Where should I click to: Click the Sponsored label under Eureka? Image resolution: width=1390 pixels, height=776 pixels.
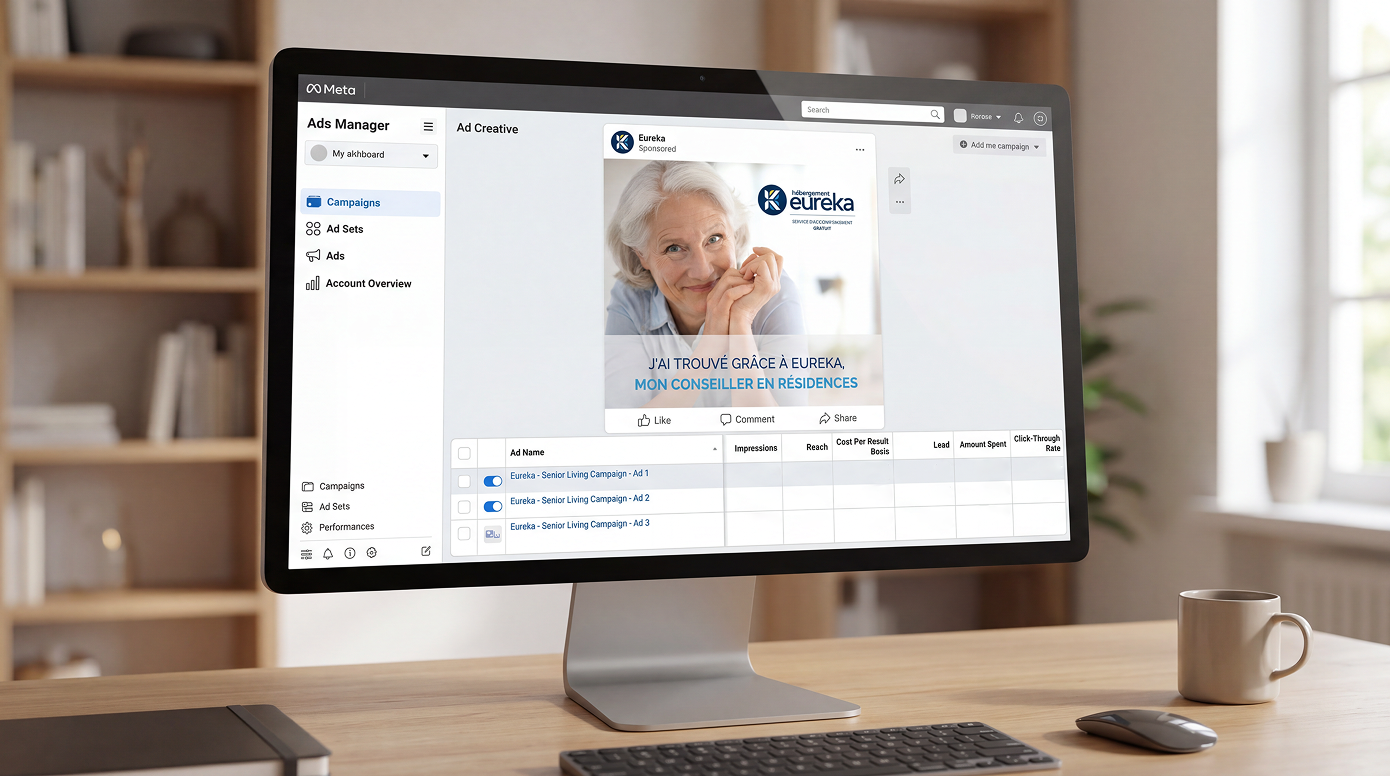[658, 149]
